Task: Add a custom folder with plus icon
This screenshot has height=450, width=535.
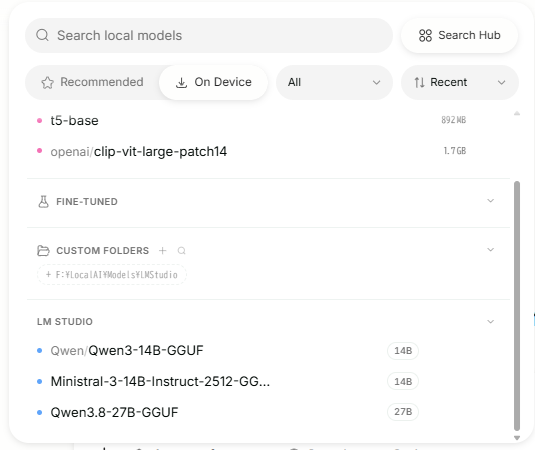Action: pos(162,251)
